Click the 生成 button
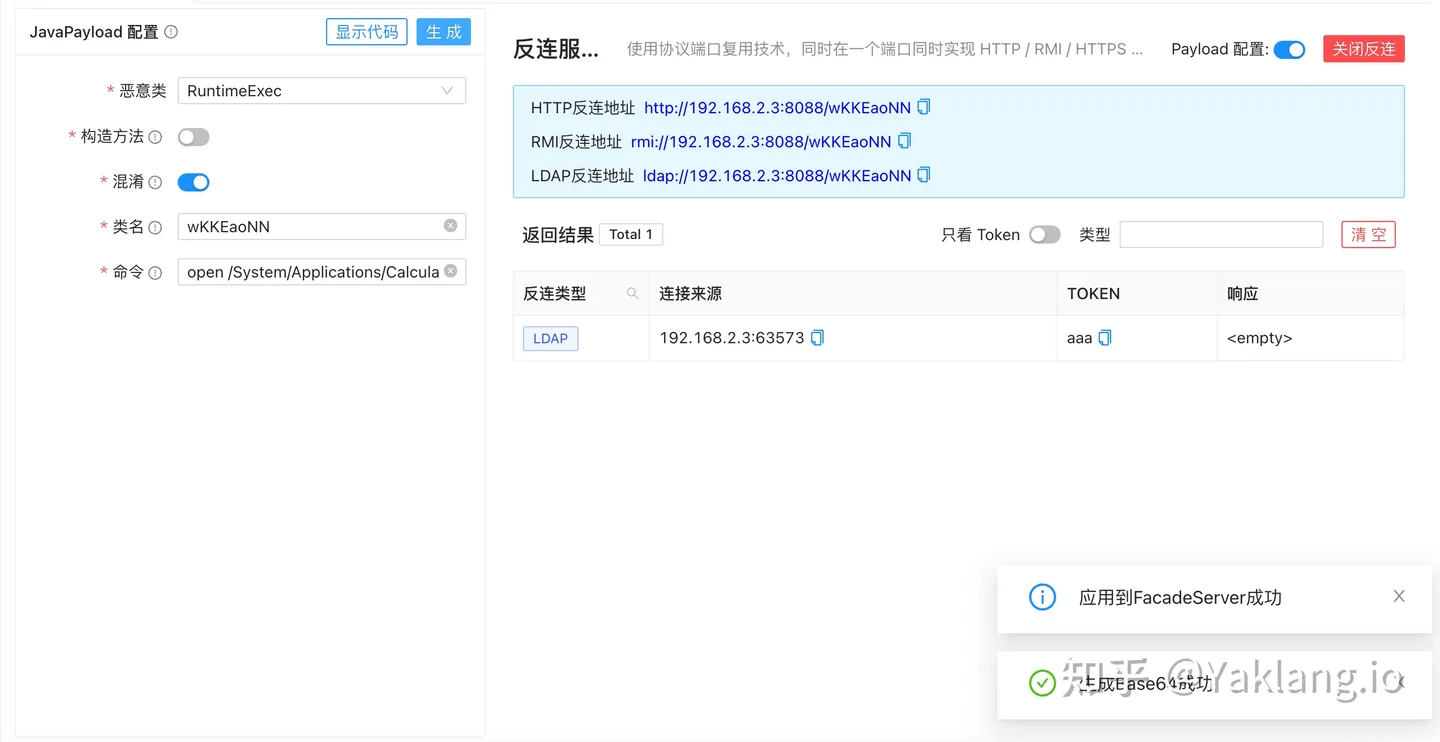The width and height of the screenshot is (1440, 742). (x=444, y=32)
